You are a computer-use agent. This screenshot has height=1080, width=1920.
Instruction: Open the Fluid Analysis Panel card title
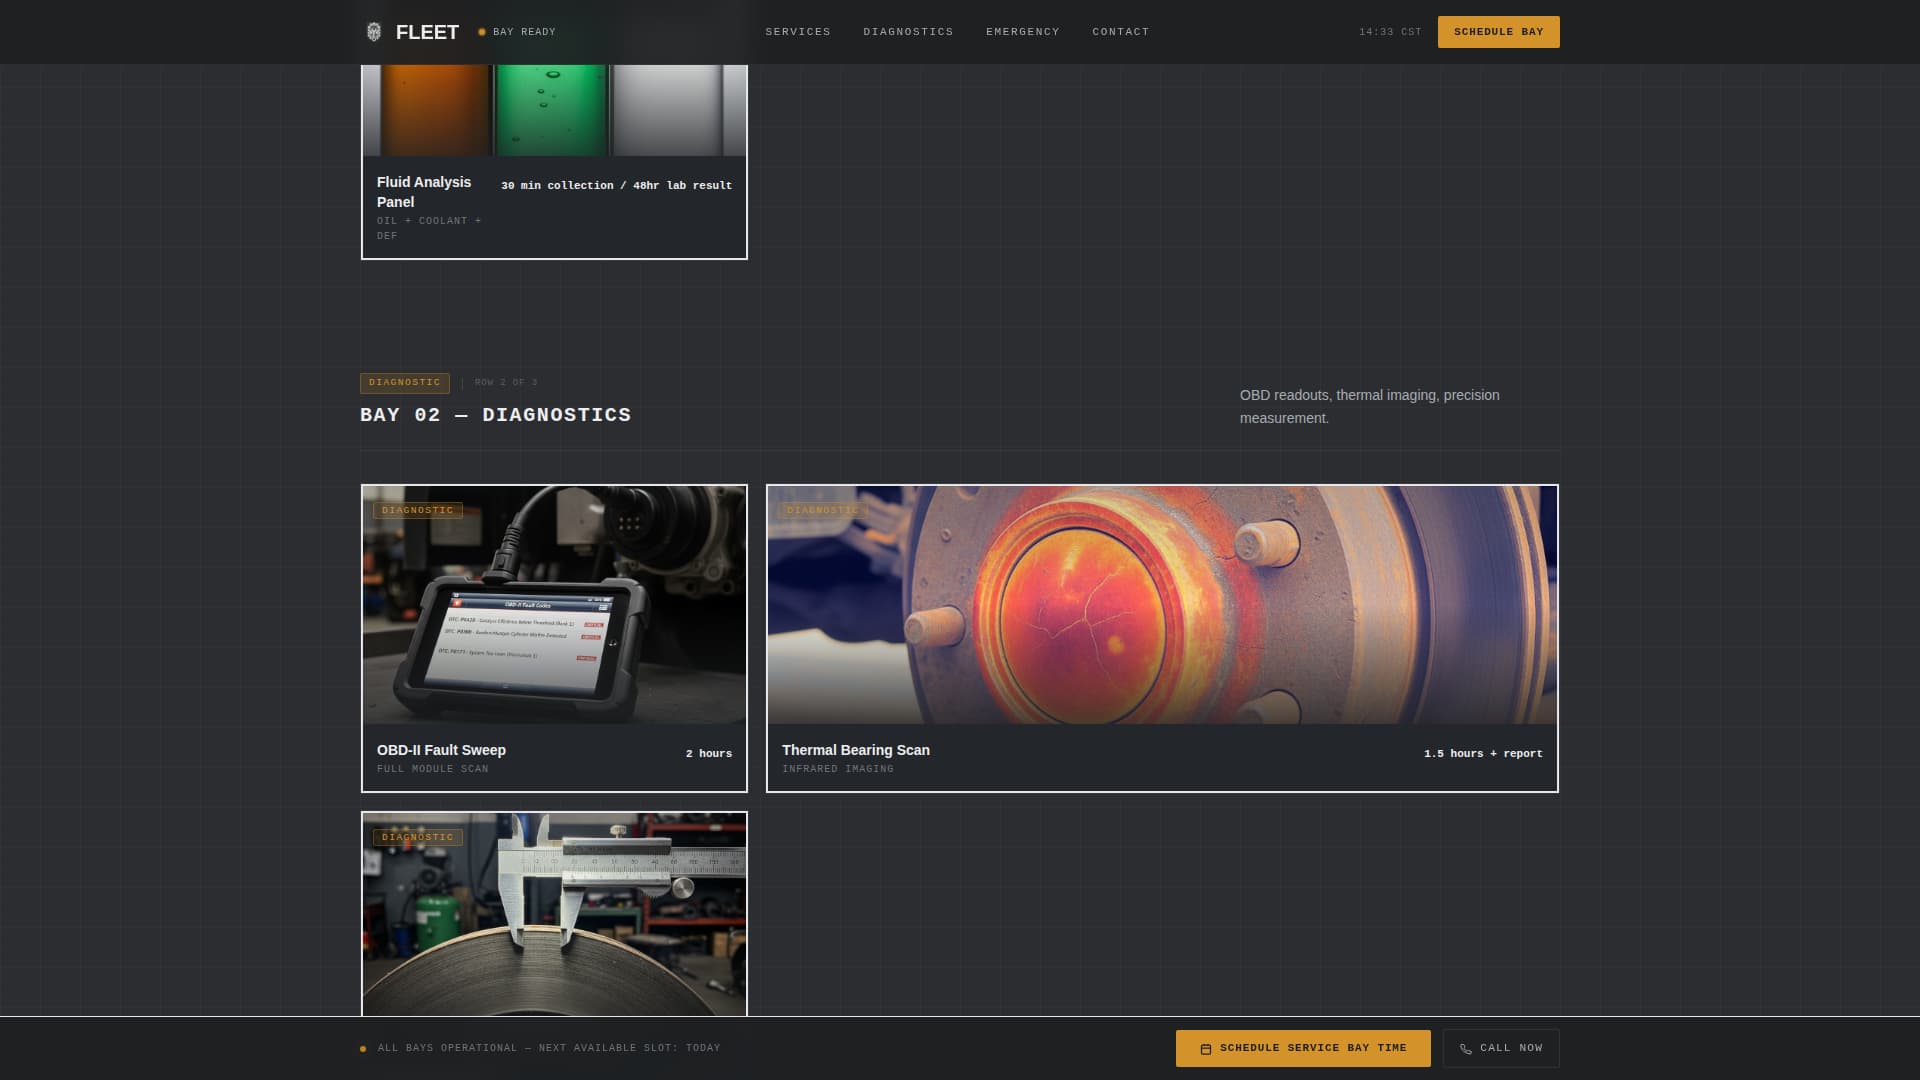(424, 192)
